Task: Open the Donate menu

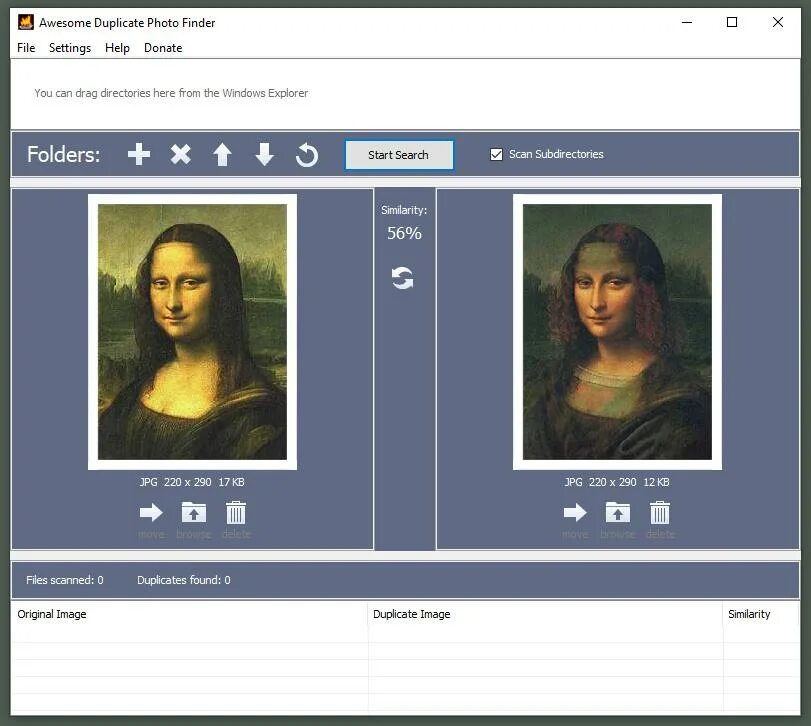Action: (163, 48)
